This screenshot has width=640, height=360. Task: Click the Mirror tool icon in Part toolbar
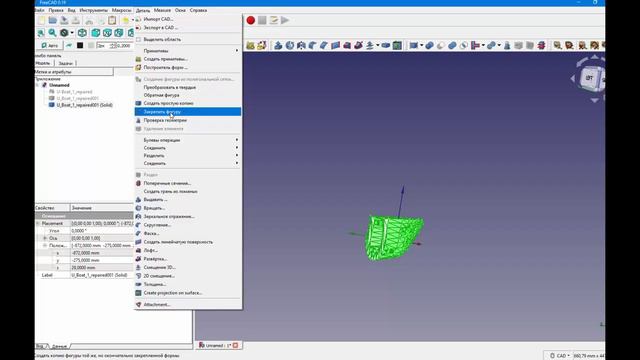[301, 45]
